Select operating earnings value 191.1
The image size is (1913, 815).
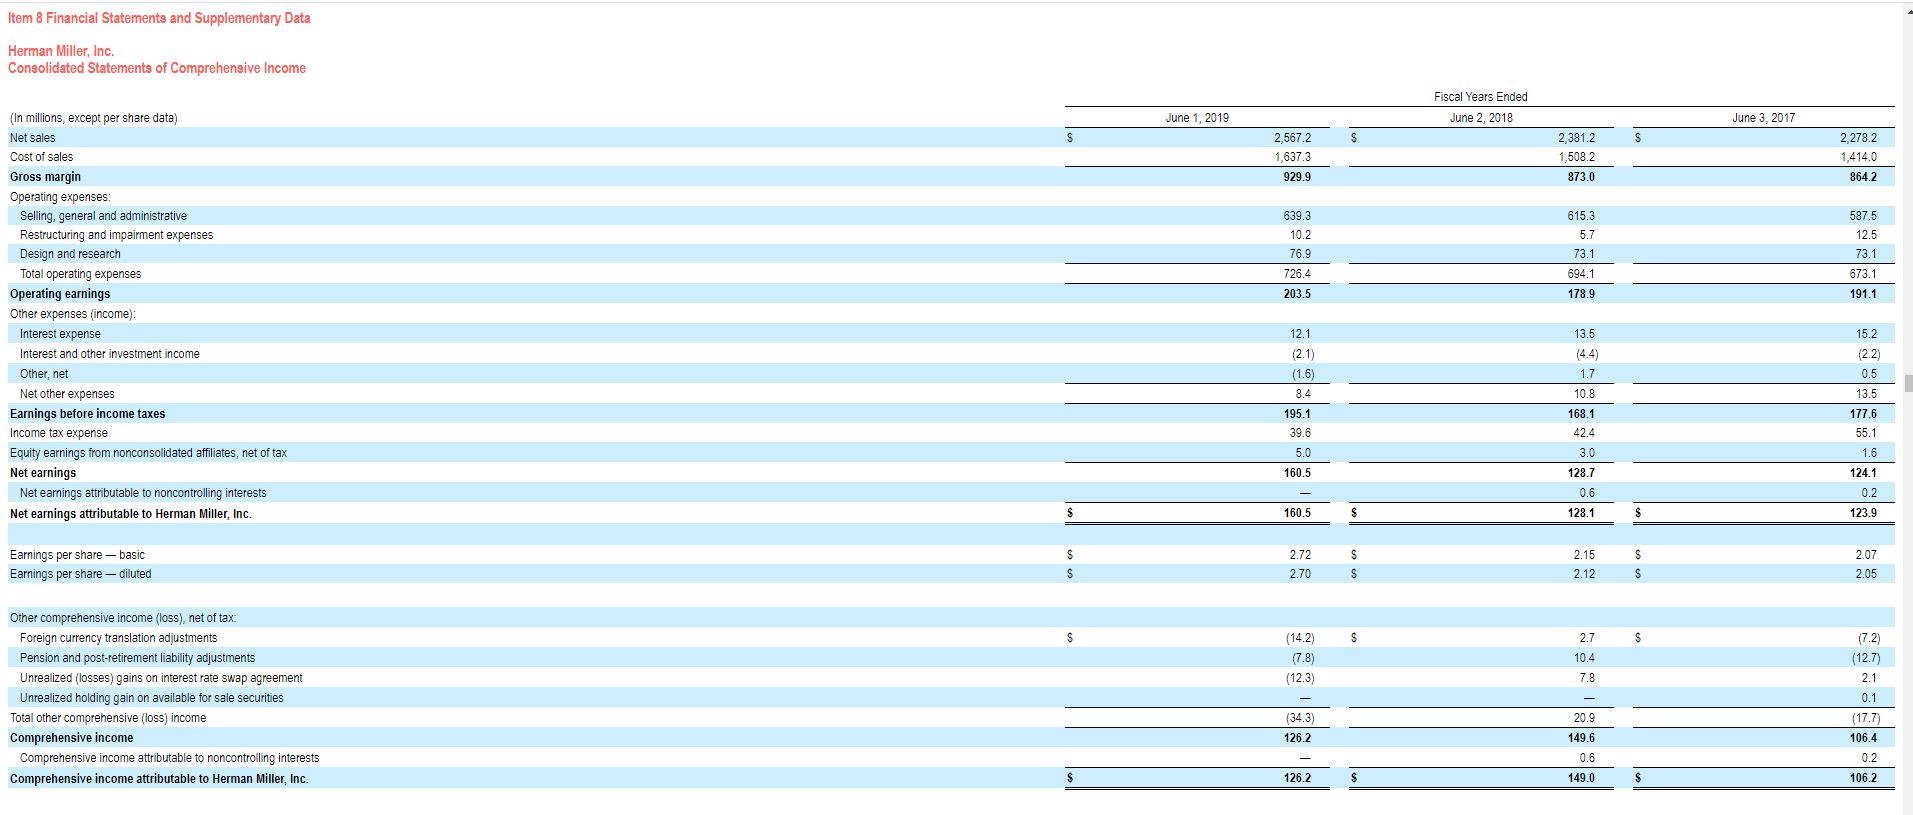pos(1863,294)
